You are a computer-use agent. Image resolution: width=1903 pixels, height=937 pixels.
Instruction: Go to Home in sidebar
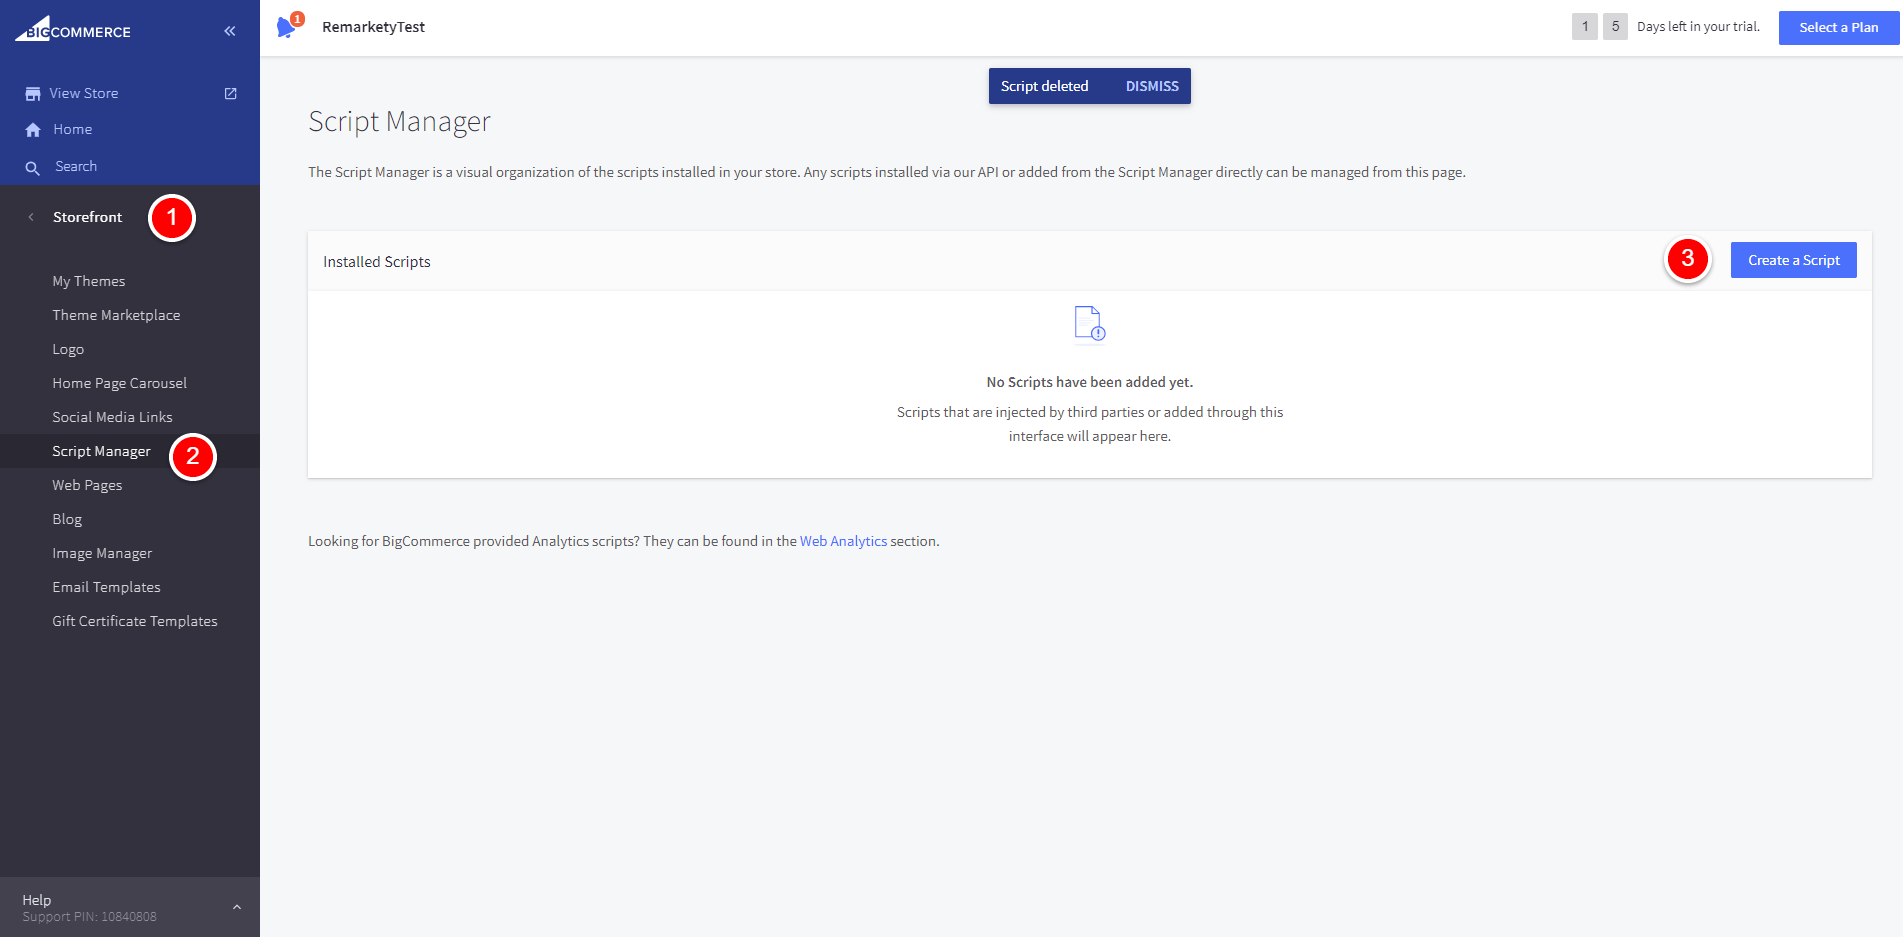(x=73, y=129)
